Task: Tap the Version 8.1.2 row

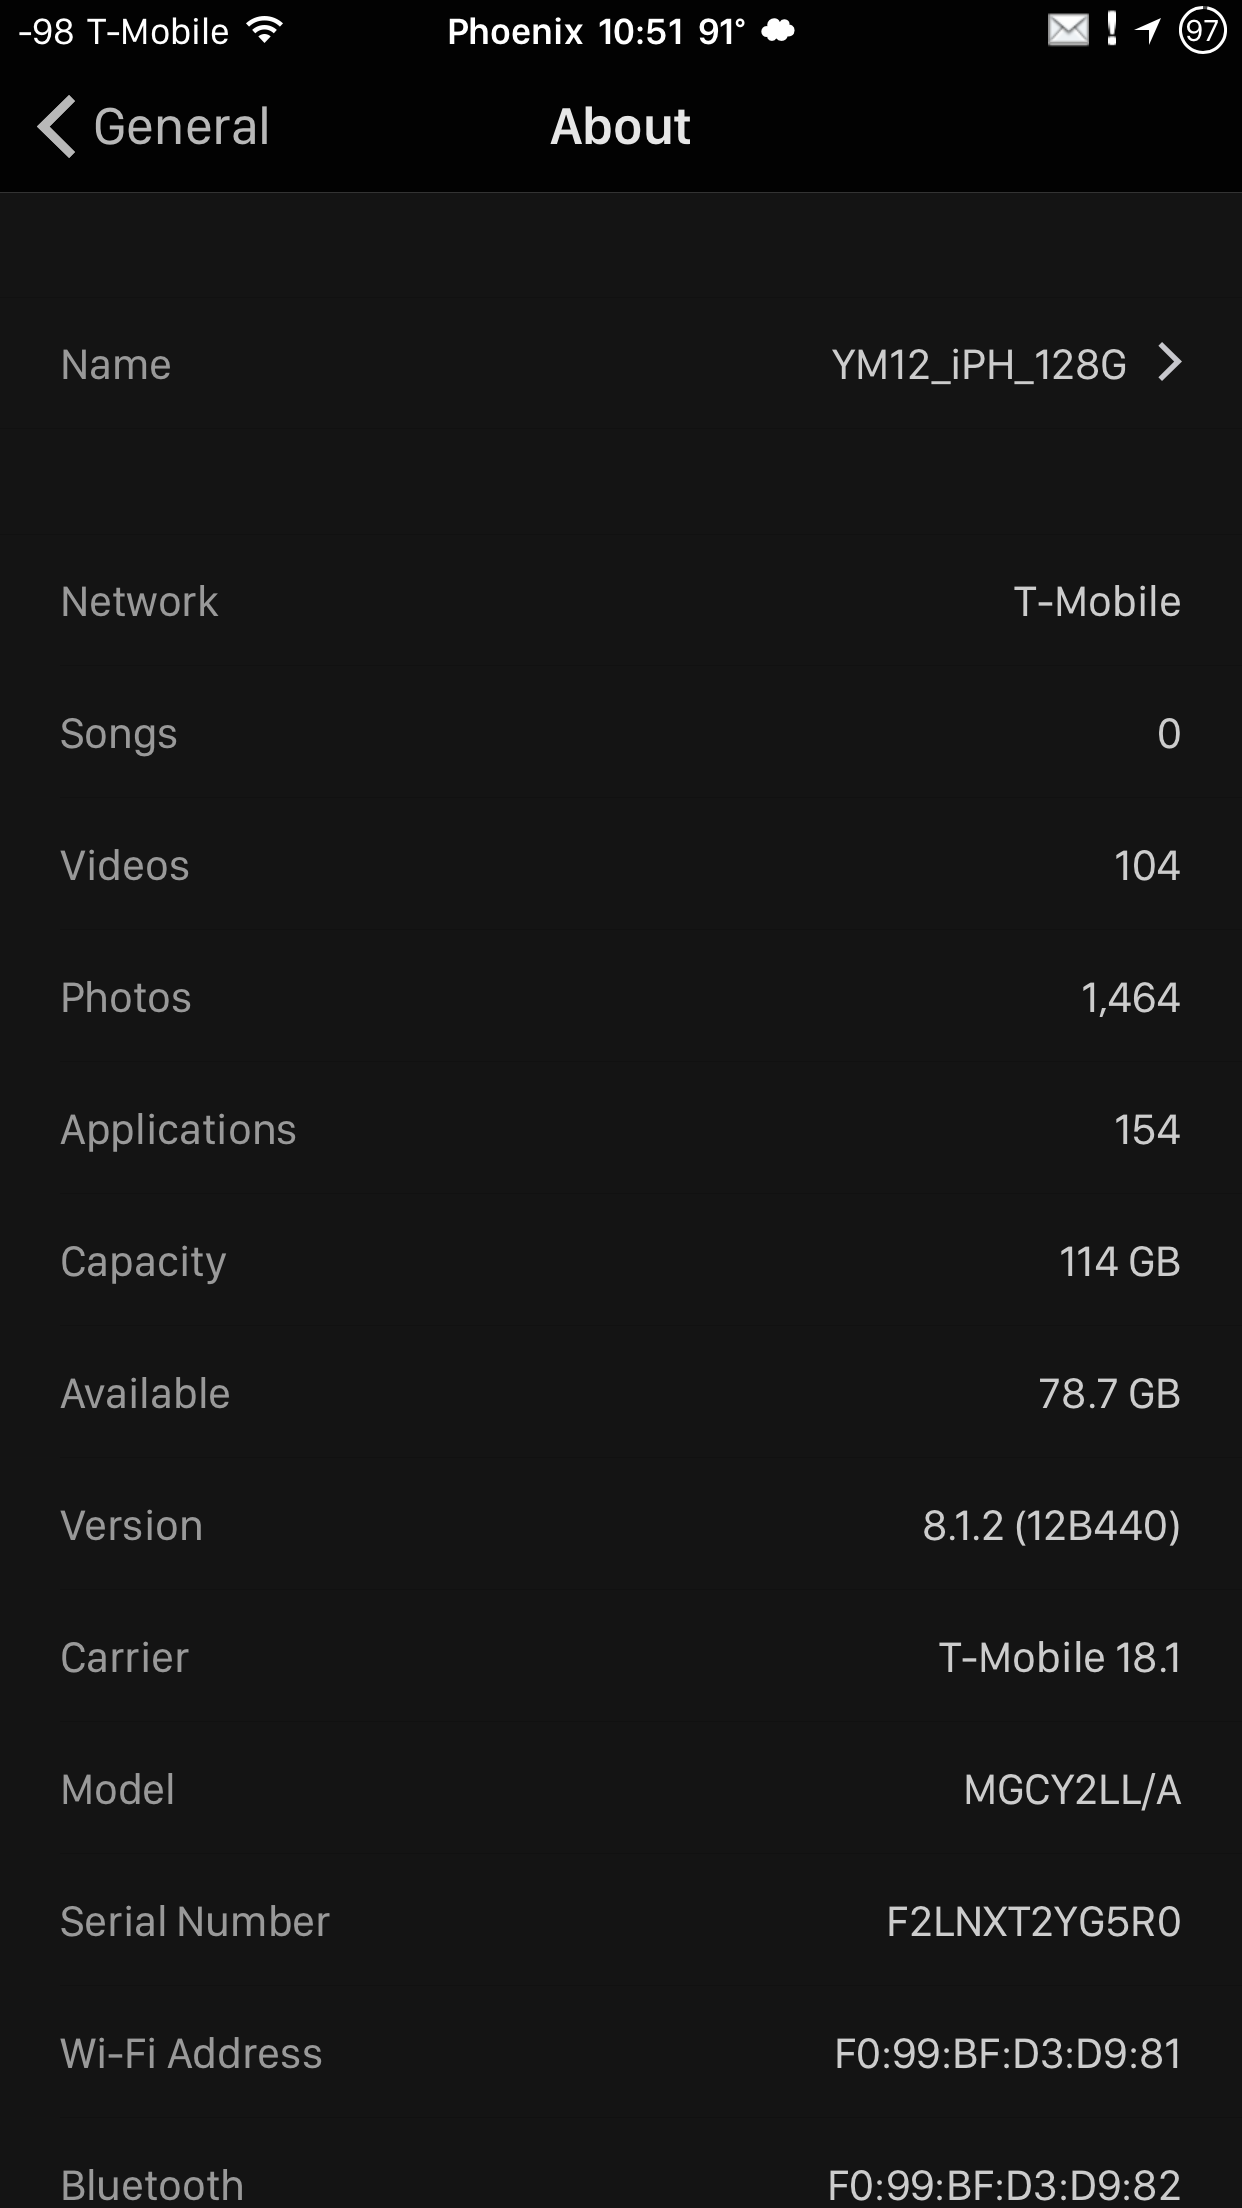Action: [621, 1526]
